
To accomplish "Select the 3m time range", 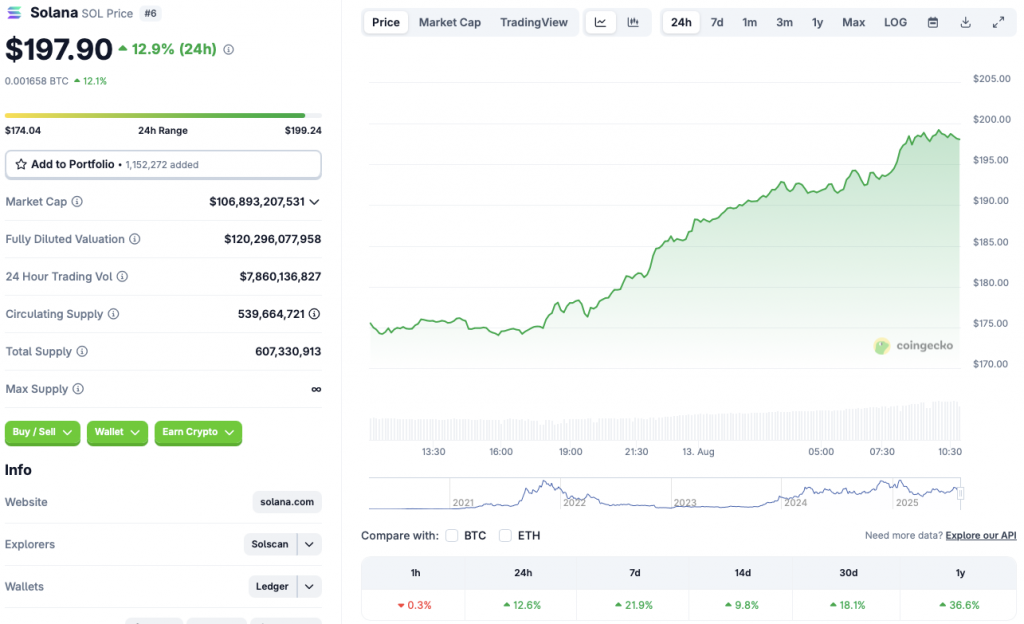I will tap(784, 22).
